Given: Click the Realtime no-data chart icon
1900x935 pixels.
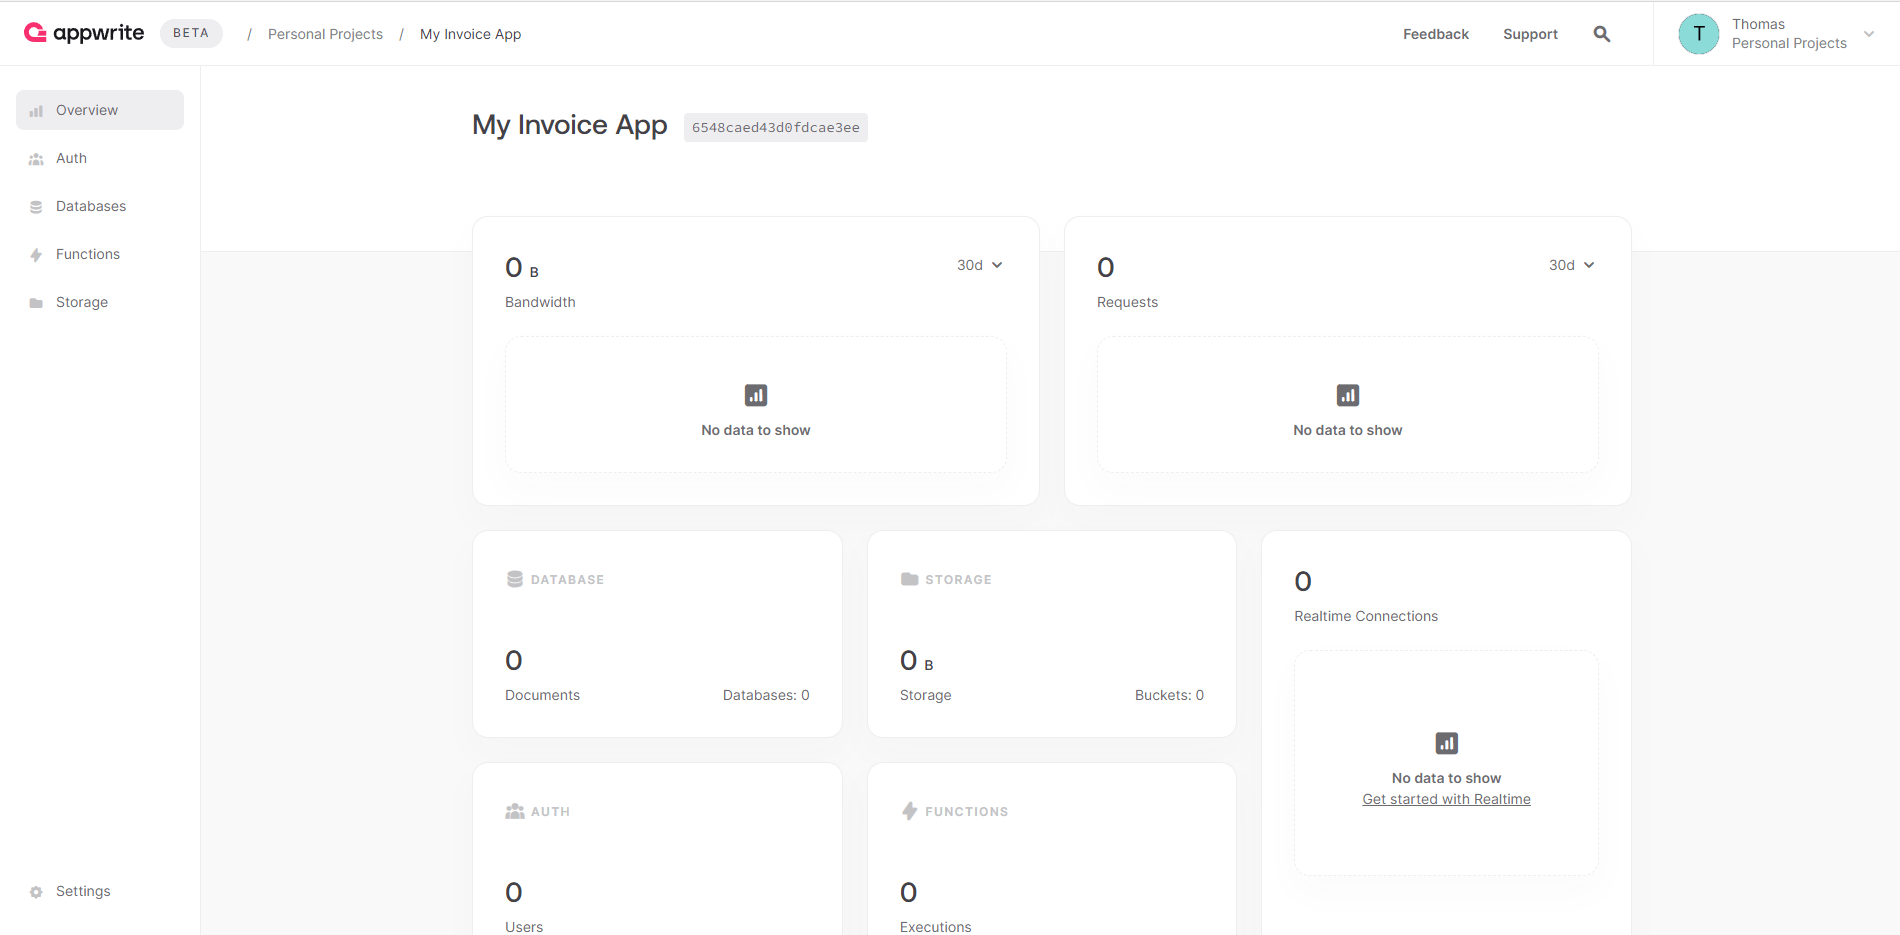Looking at the screenshot, I should pos(1447,743).
